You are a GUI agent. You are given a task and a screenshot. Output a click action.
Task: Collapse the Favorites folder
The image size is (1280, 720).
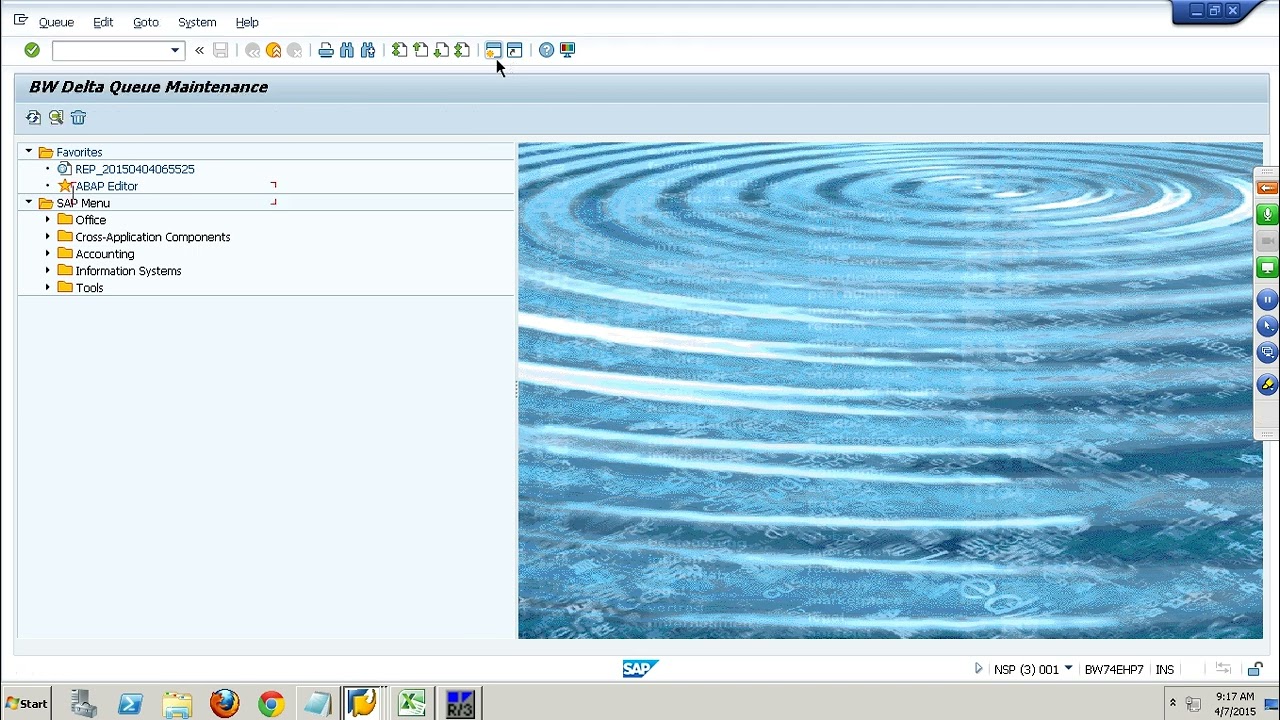(x=29, y=152)
